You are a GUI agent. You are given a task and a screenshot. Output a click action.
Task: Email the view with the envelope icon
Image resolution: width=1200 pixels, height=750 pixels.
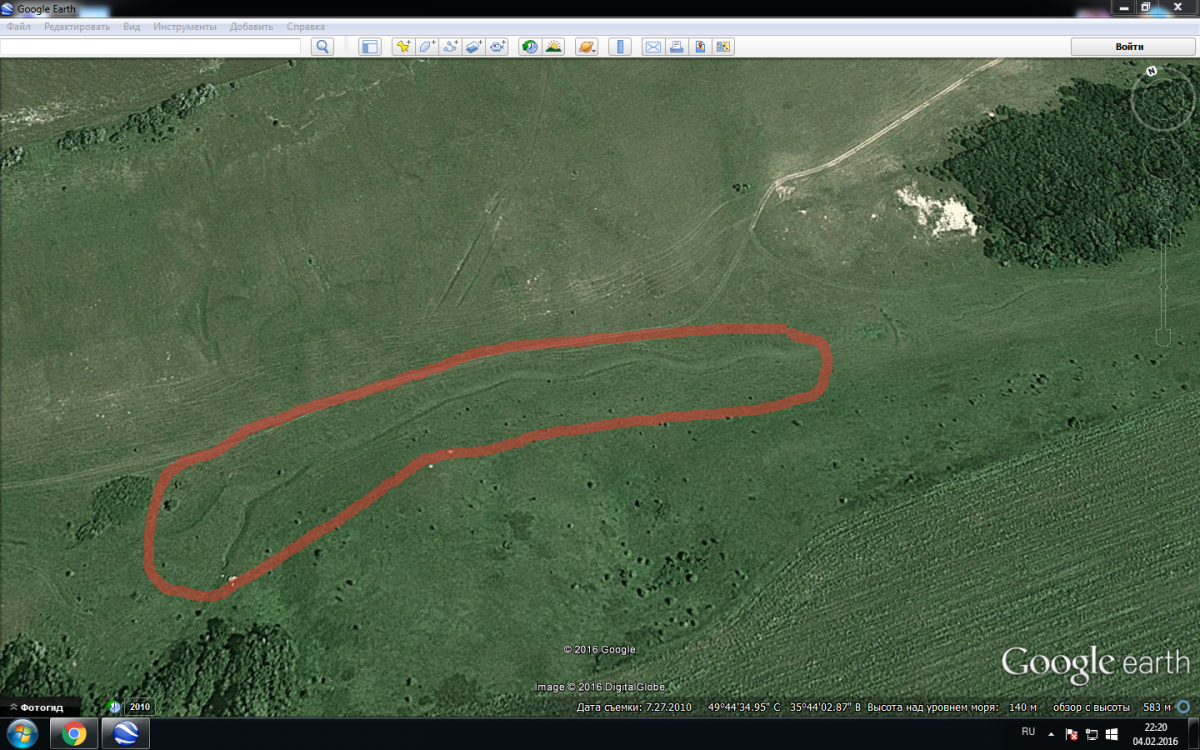[652, 46]
